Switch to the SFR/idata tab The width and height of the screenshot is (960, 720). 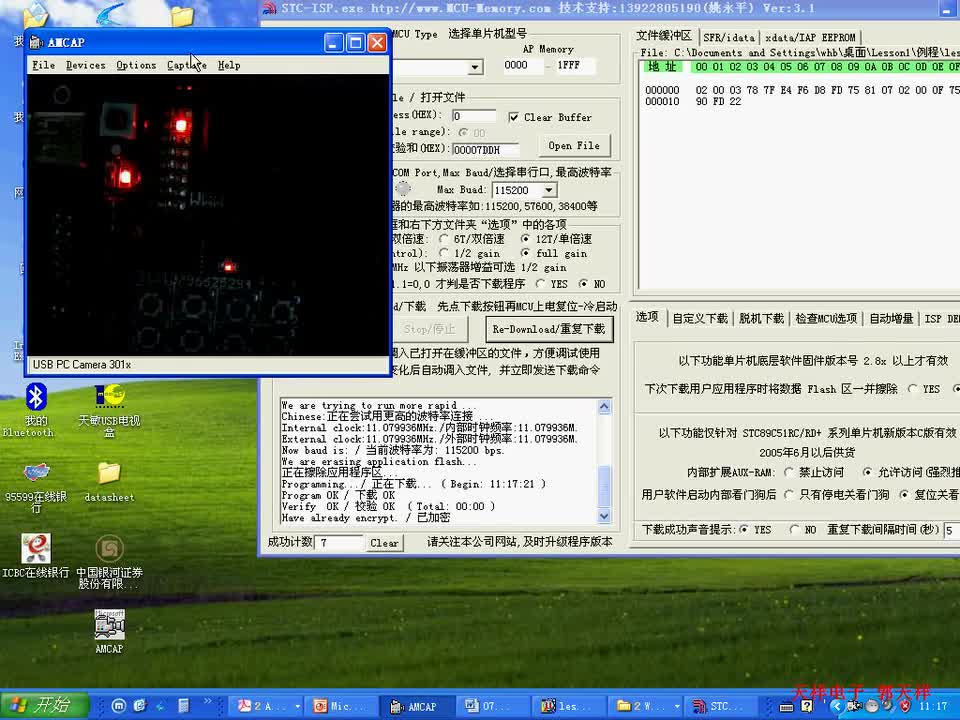pos(729,37)
